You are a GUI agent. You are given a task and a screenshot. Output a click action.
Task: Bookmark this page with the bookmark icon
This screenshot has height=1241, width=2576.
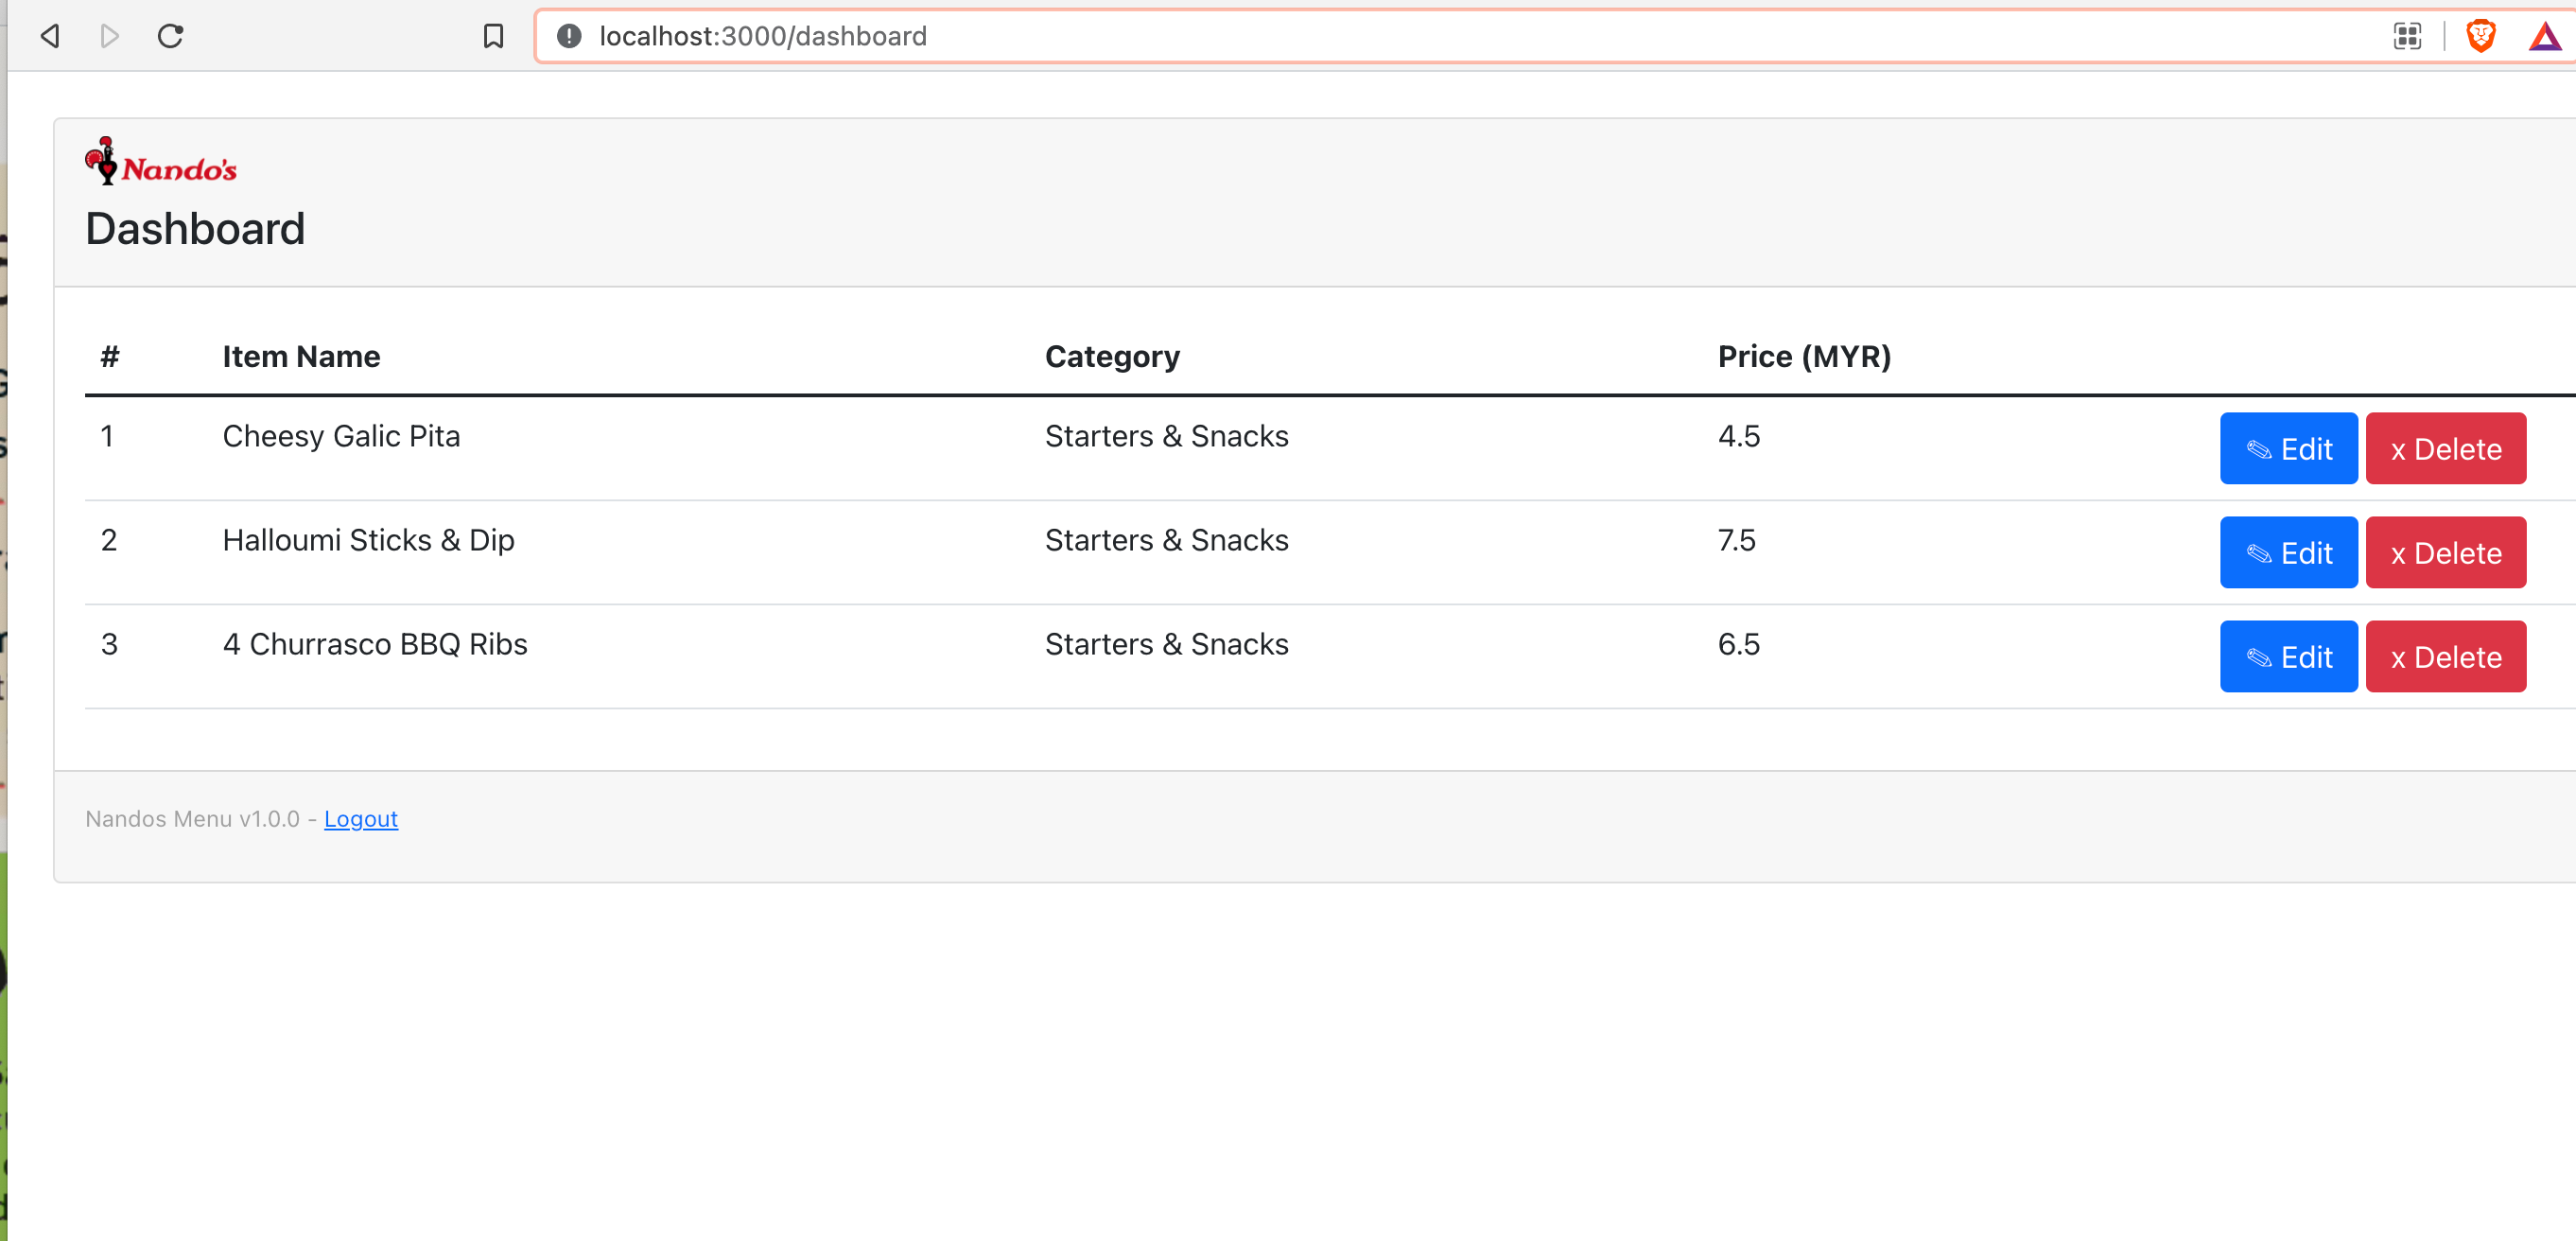[493, 36]
